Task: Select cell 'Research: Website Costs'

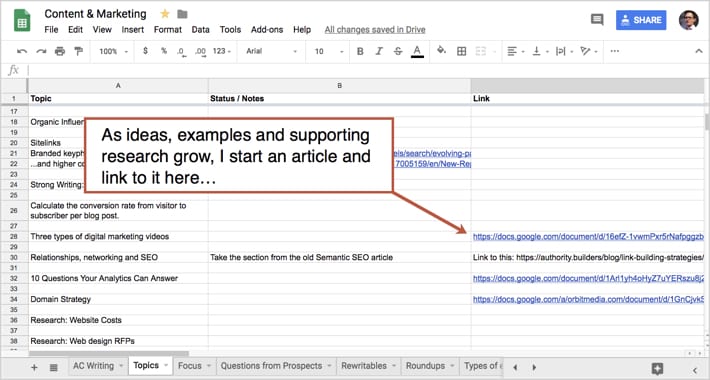Action: 118,320
